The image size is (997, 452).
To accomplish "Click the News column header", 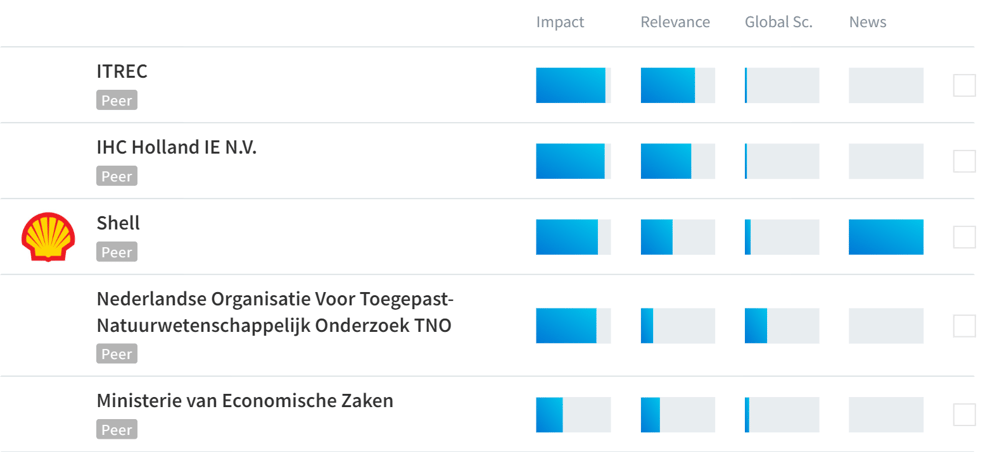I will (x=867, y=22).
